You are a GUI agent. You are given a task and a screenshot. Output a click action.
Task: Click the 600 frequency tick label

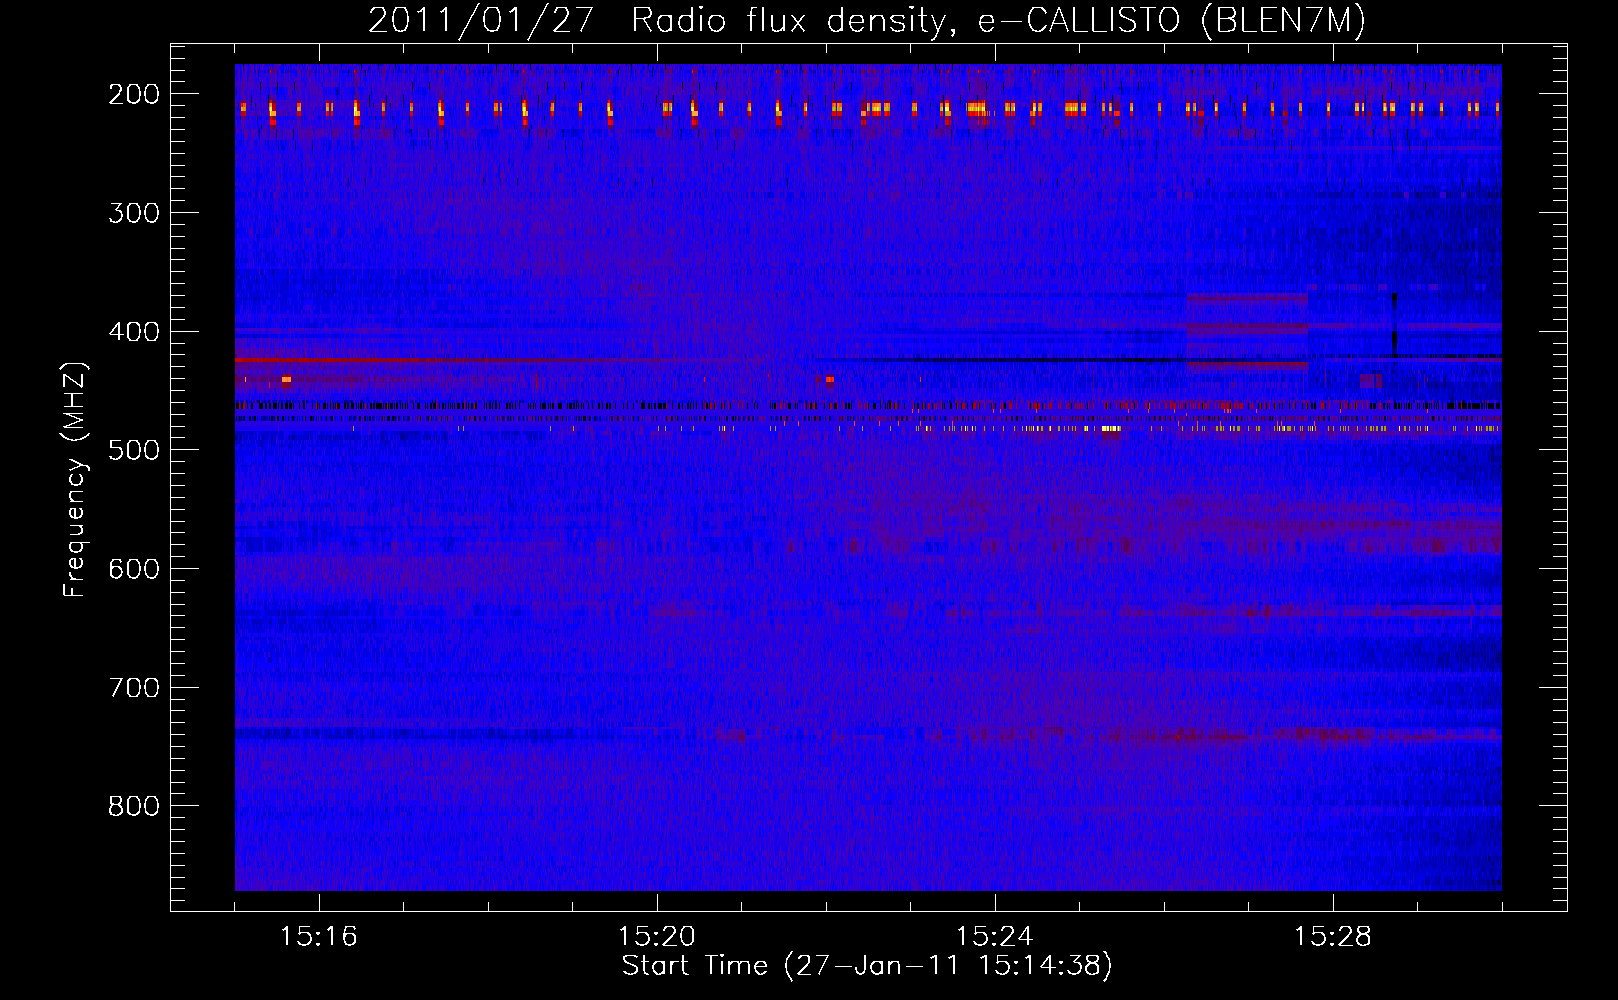[x=134, y=569]
